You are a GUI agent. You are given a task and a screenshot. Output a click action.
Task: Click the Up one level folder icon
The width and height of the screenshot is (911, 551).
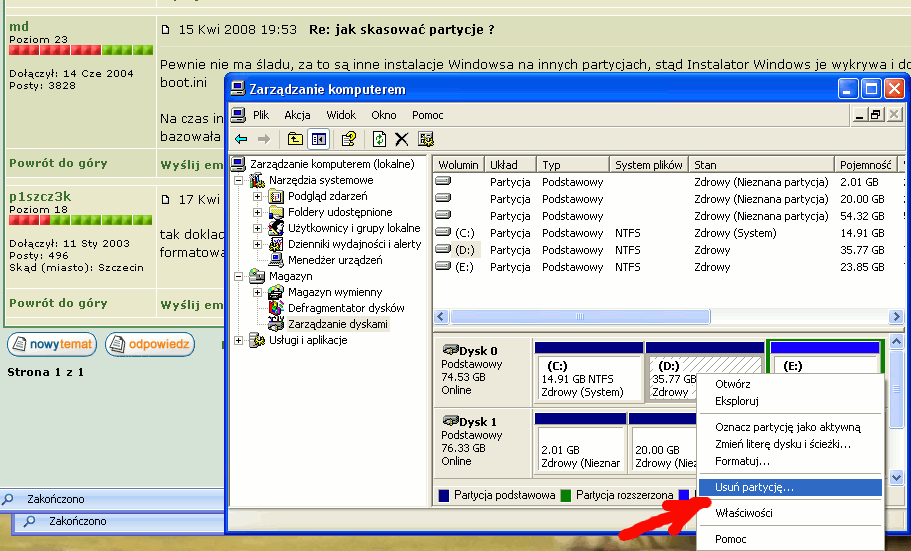[x=295, y=139]
